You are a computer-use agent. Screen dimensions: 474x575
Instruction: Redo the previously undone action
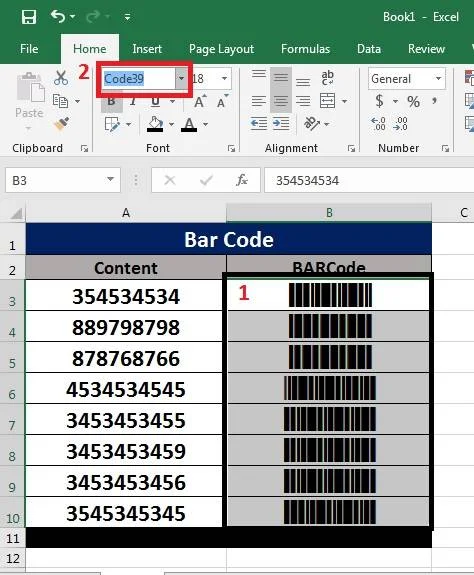(93, 17)
